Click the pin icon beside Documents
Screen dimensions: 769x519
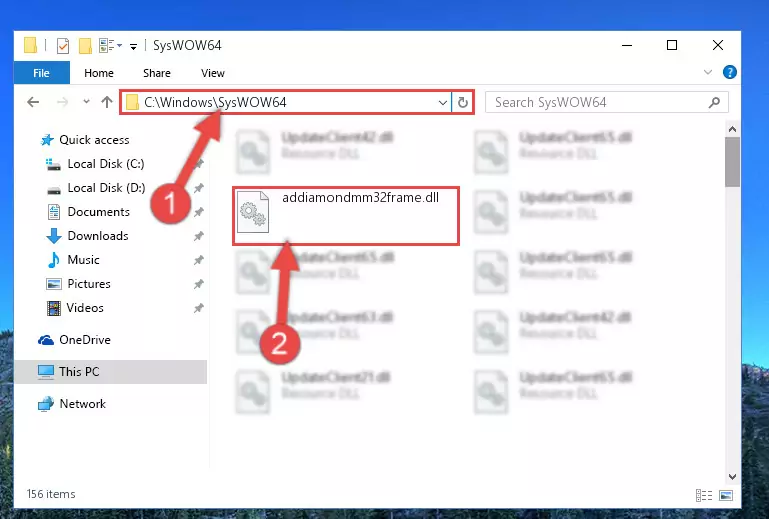click(x=198, y=212)
